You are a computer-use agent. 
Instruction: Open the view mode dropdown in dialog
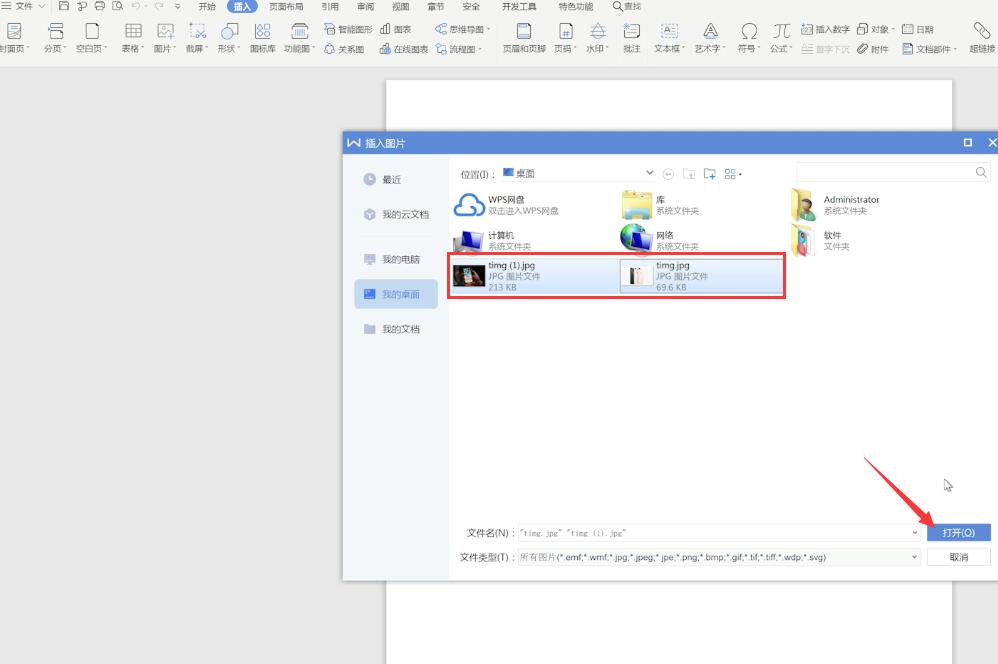point(733,174)
